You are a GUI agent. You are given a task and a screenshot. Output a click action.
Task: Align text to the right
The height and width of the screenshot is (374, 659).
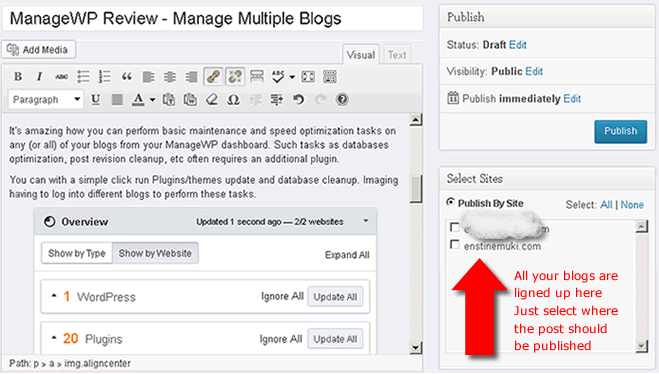[191, 76]
